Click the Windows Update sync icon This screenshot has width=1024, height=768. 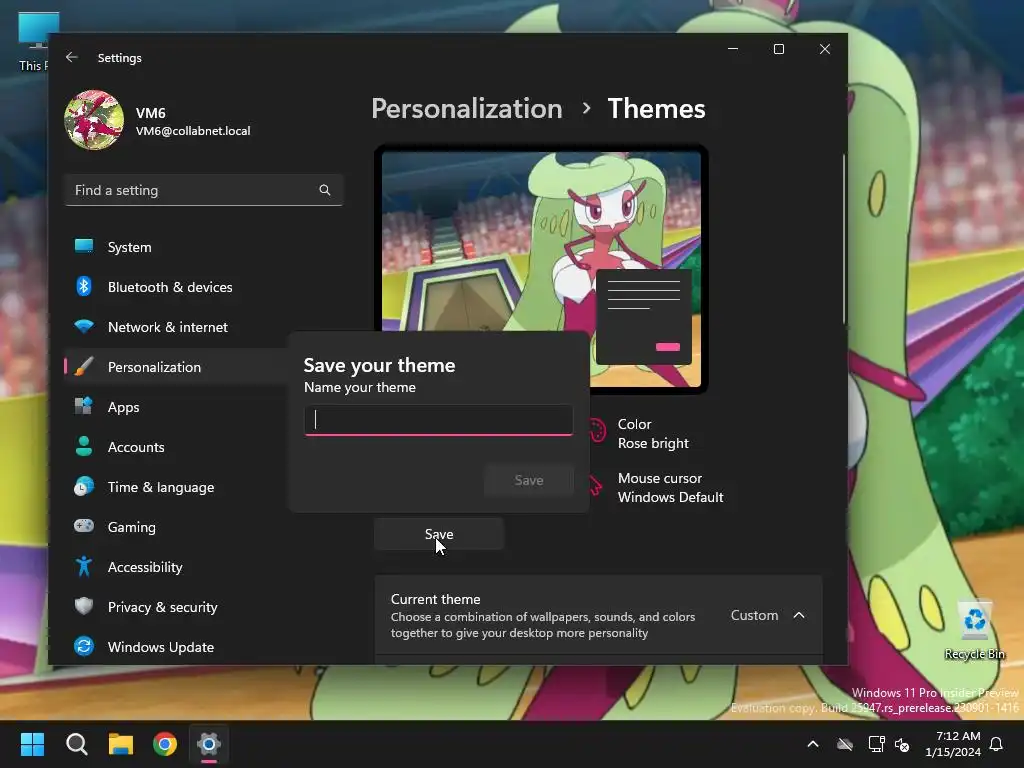point(84,647)
